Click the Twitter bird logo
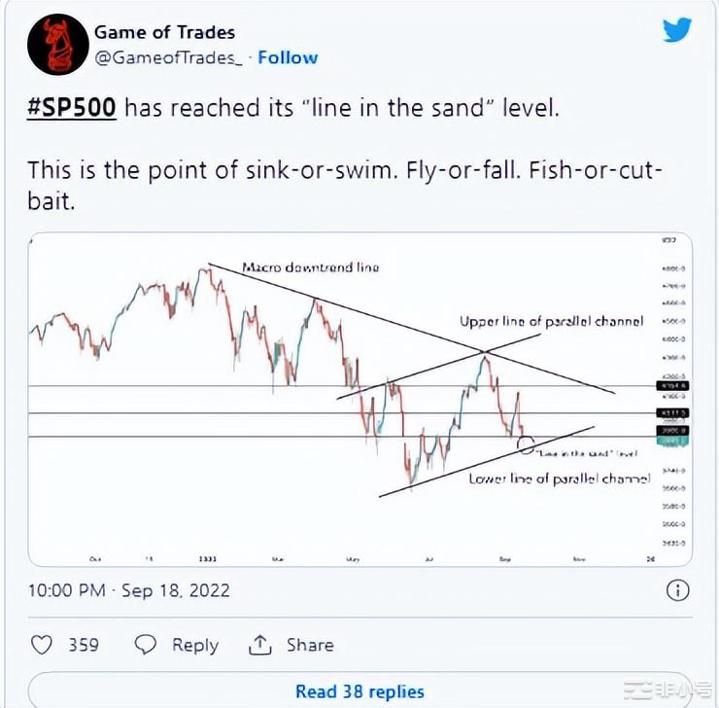This screenshot has width=719, height=708. point(678,30)
